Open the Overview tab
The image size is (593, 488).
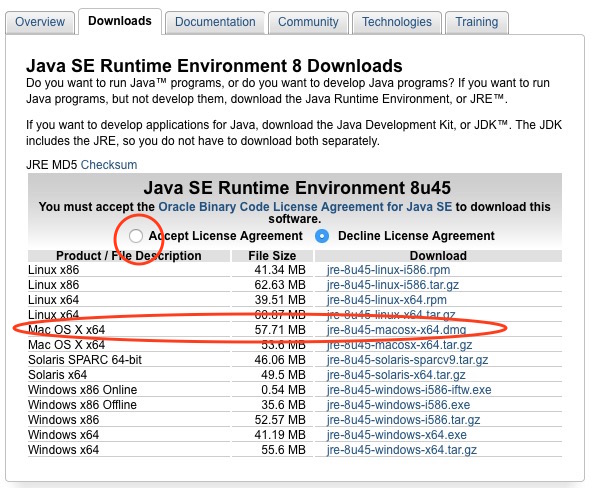pos(40,22)
